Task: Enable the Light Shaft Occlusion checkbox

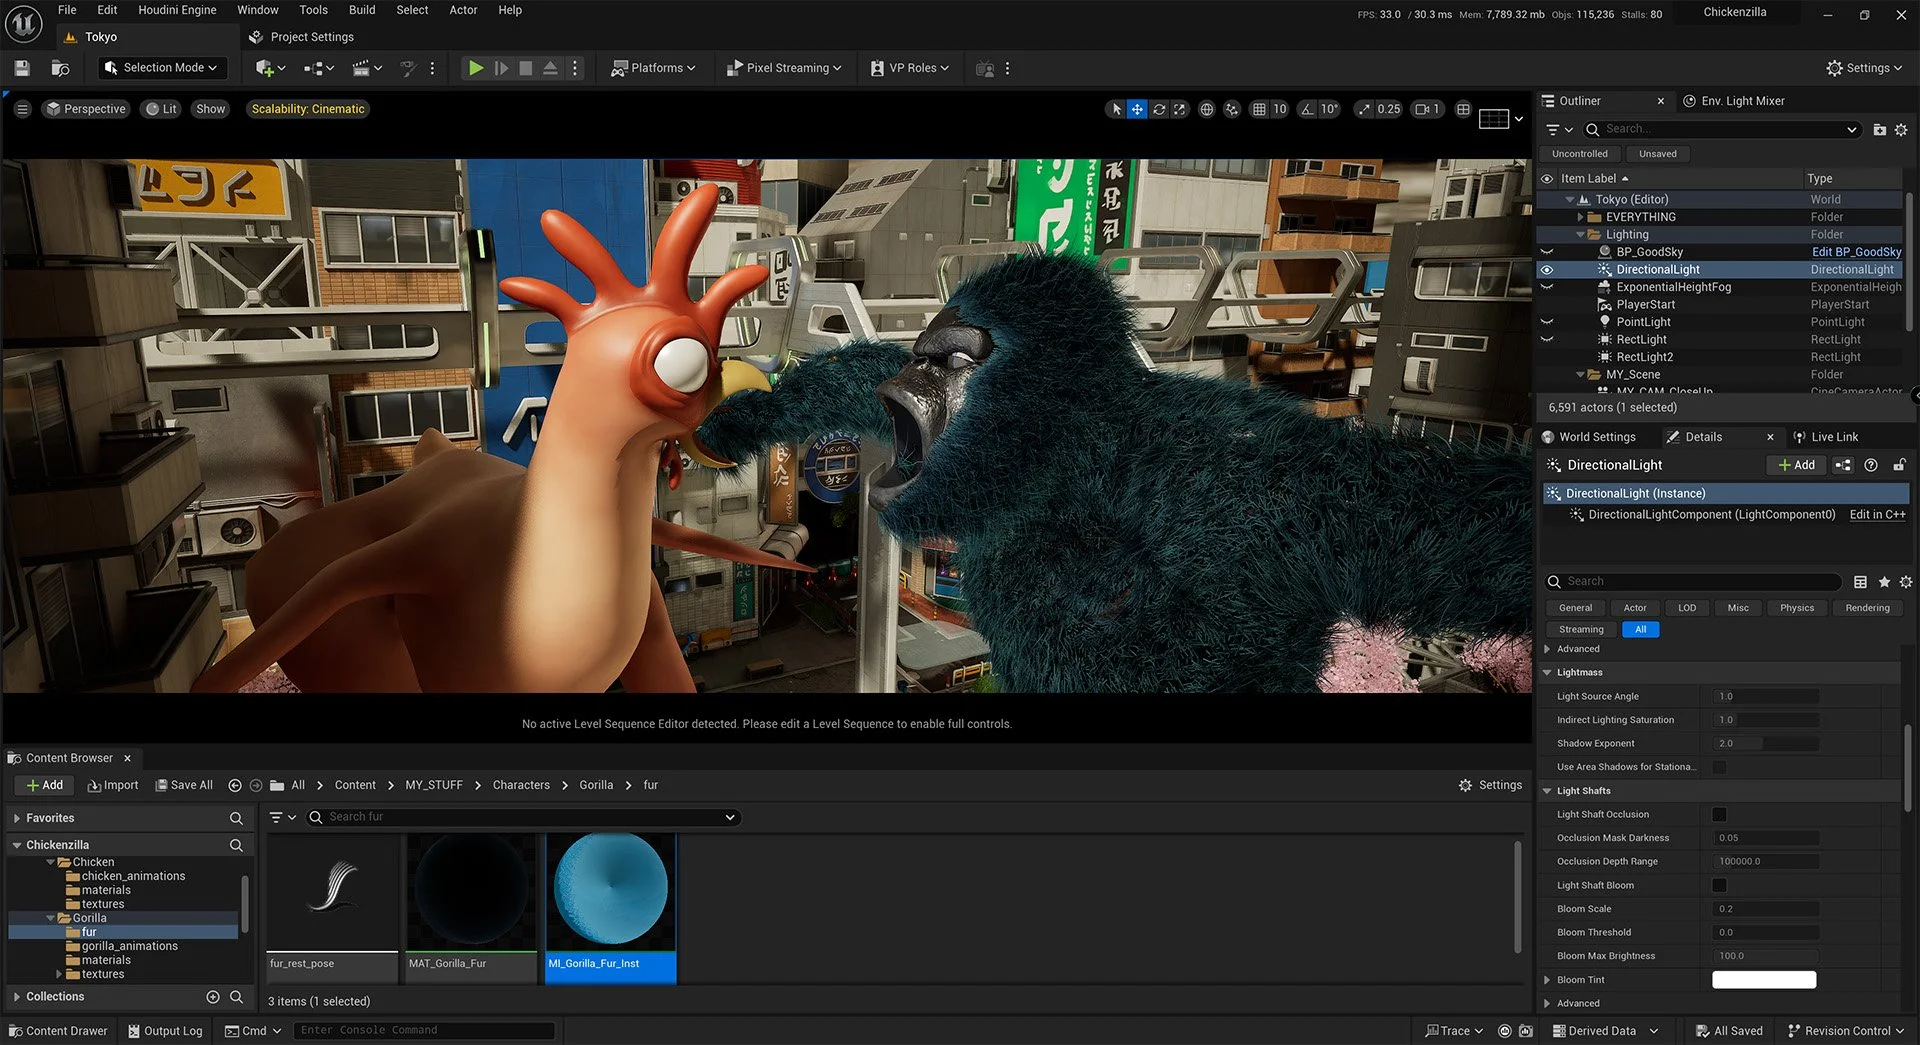Action: click(1719, 815)
